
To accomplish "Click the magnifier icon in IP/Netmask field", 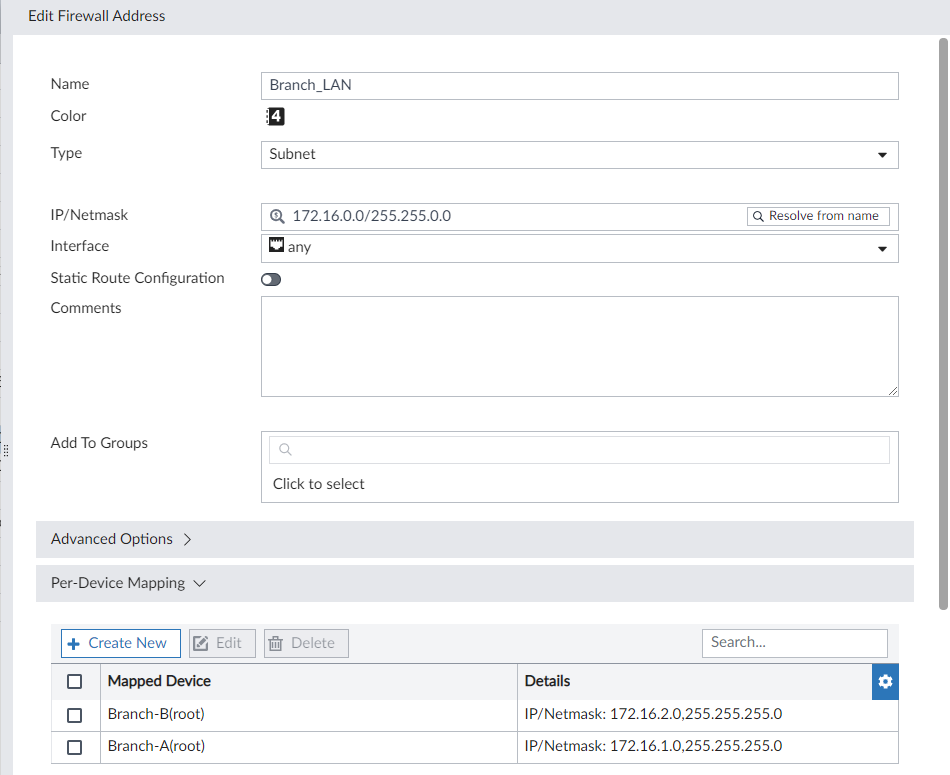I will tap(277, 215).
